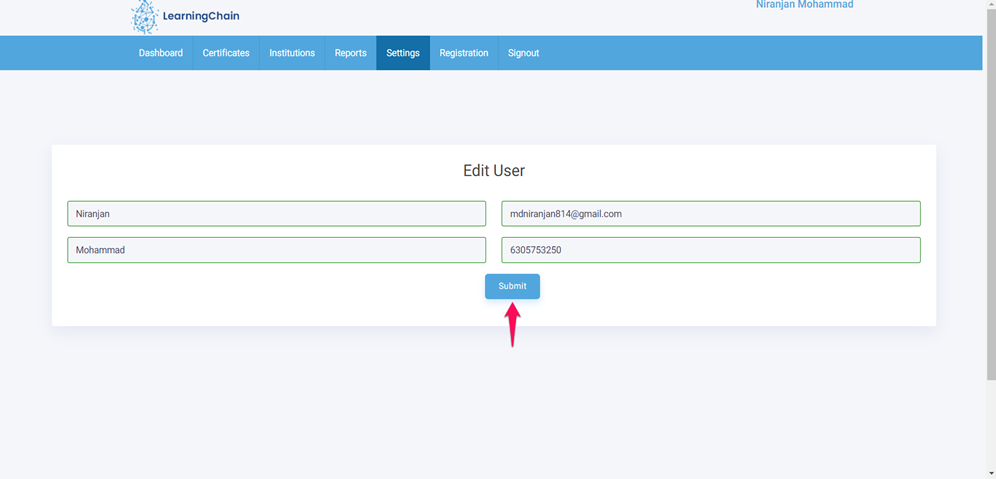
Task: Click the email field with mdniranjan814@gmail.com
Action: [710, 214]
